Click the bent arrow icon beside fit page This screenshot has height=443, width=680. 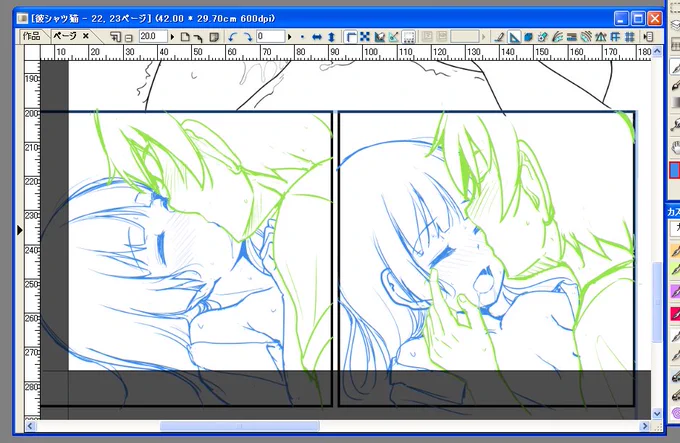[x=198, y=37]
